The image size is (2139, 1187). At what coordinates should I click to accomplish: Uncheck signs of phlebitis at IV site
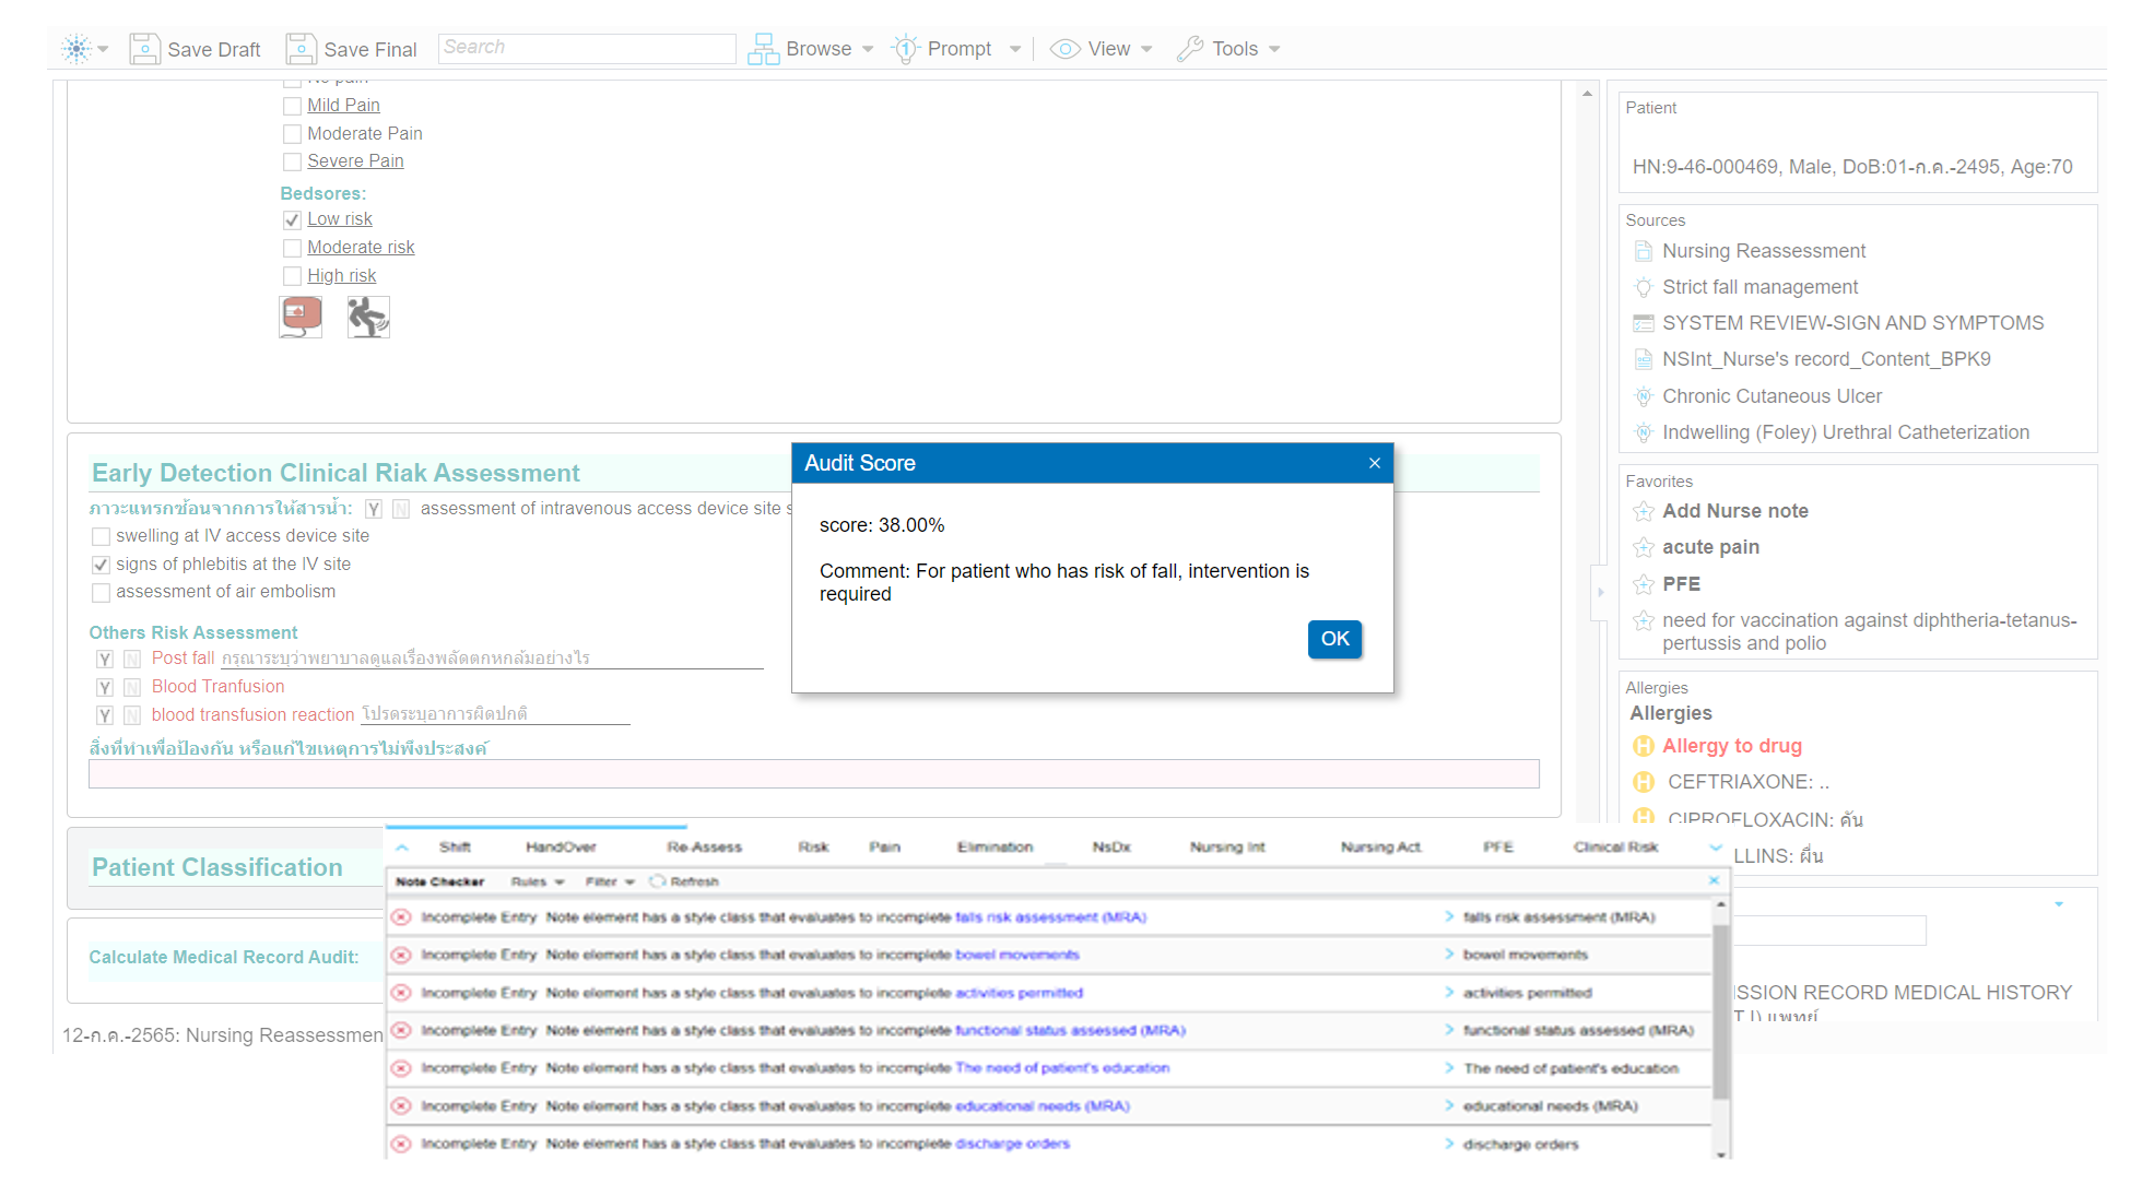pos(101,565)
